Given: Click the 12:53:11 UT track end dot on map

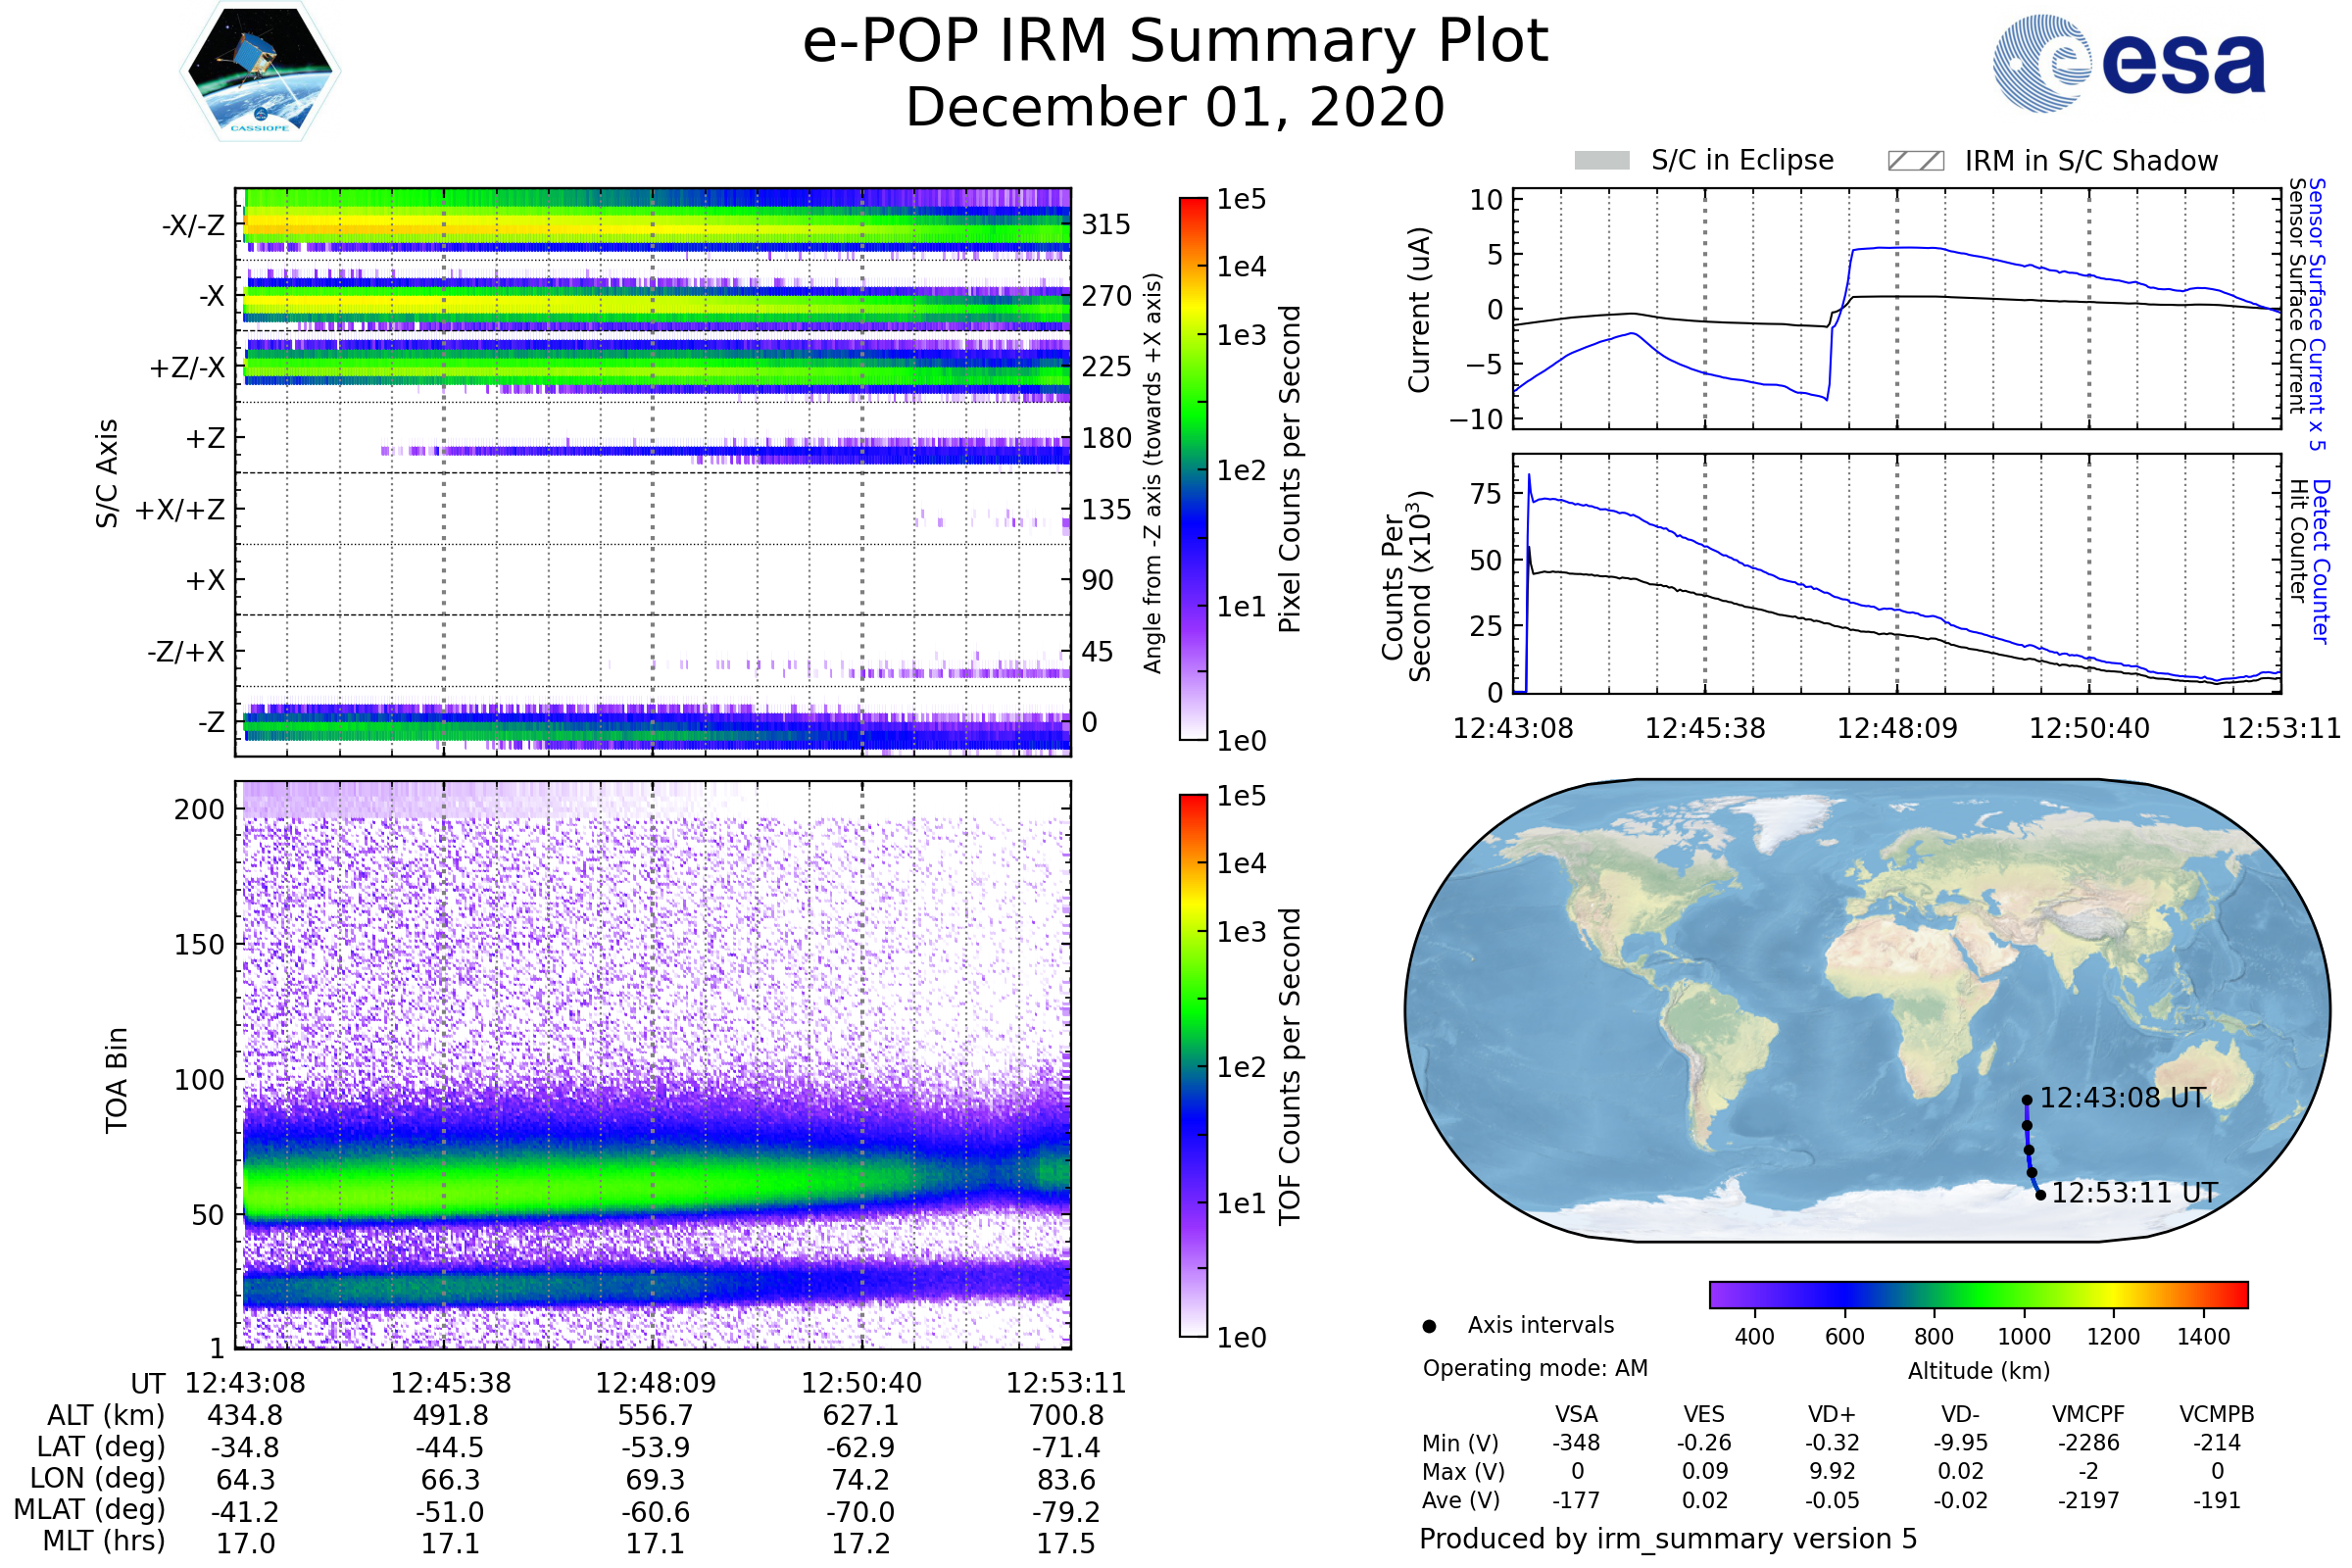Looking at the screenshot, I should coord(2040,1195).
